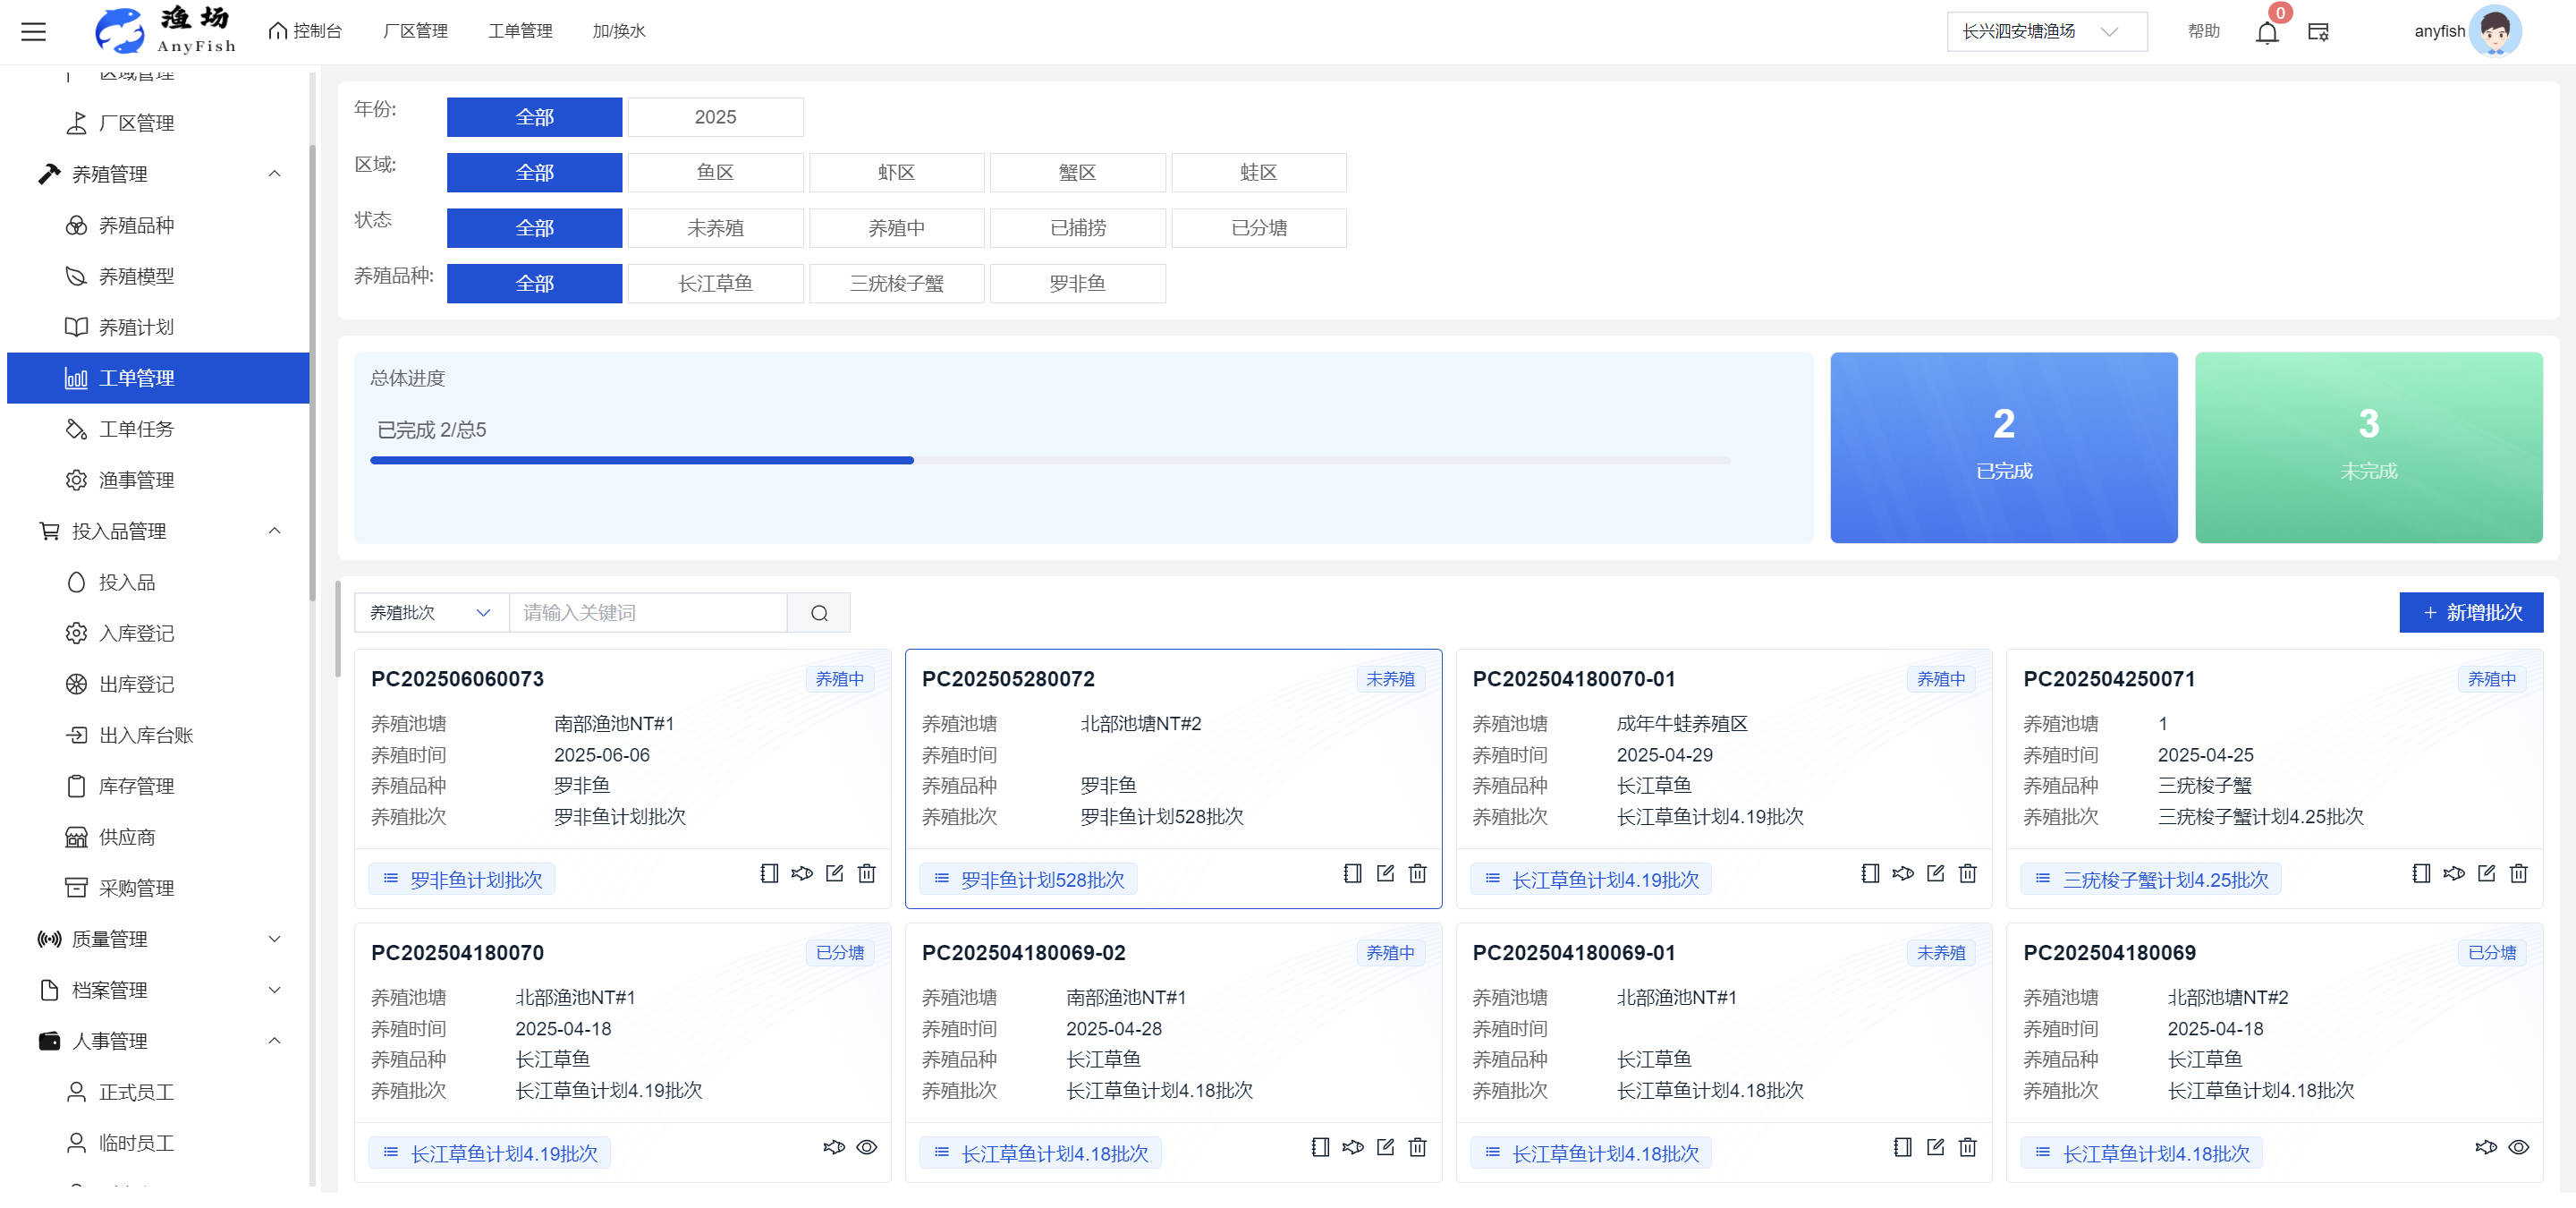Image resolution: width=2576 pixels, height=1208 pixels.
Task: Open notification bell icon
Action: (2267, 33)
